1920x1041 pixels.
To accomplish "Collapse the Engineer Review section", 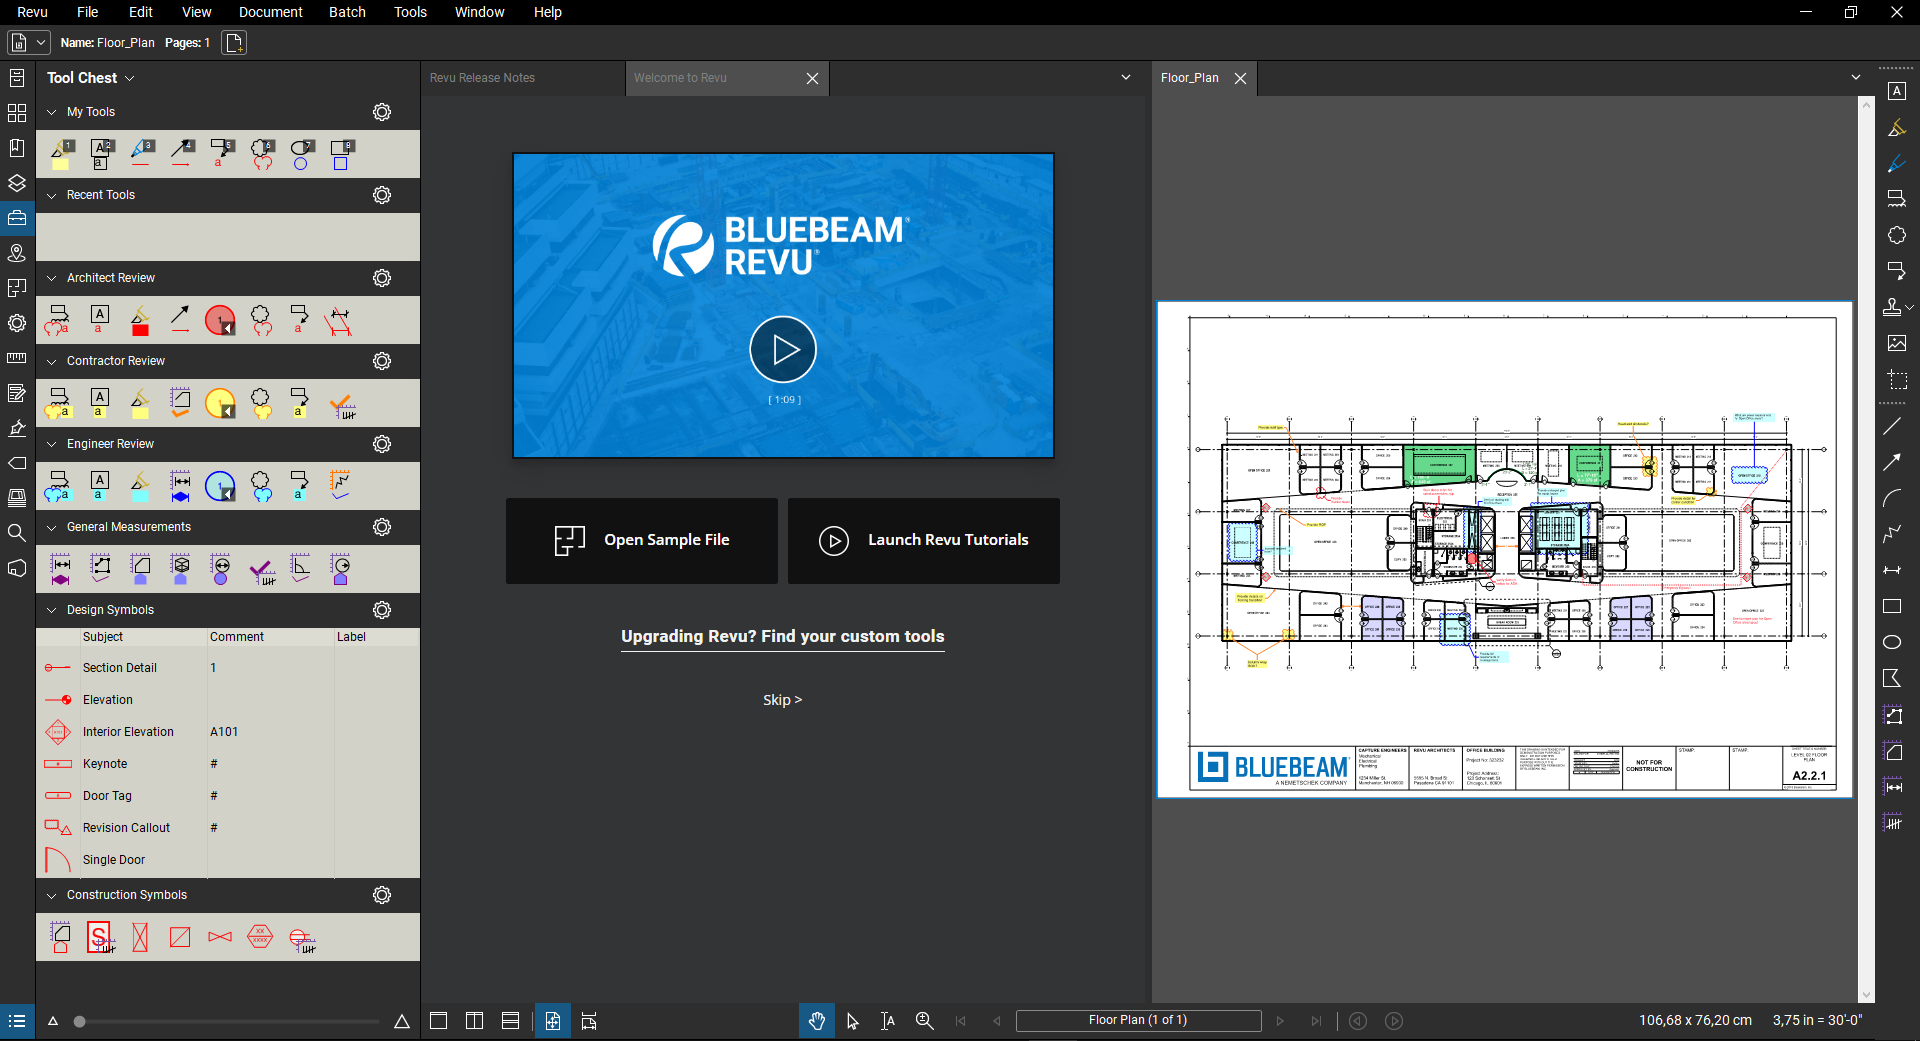I will (x=52, y=444).
